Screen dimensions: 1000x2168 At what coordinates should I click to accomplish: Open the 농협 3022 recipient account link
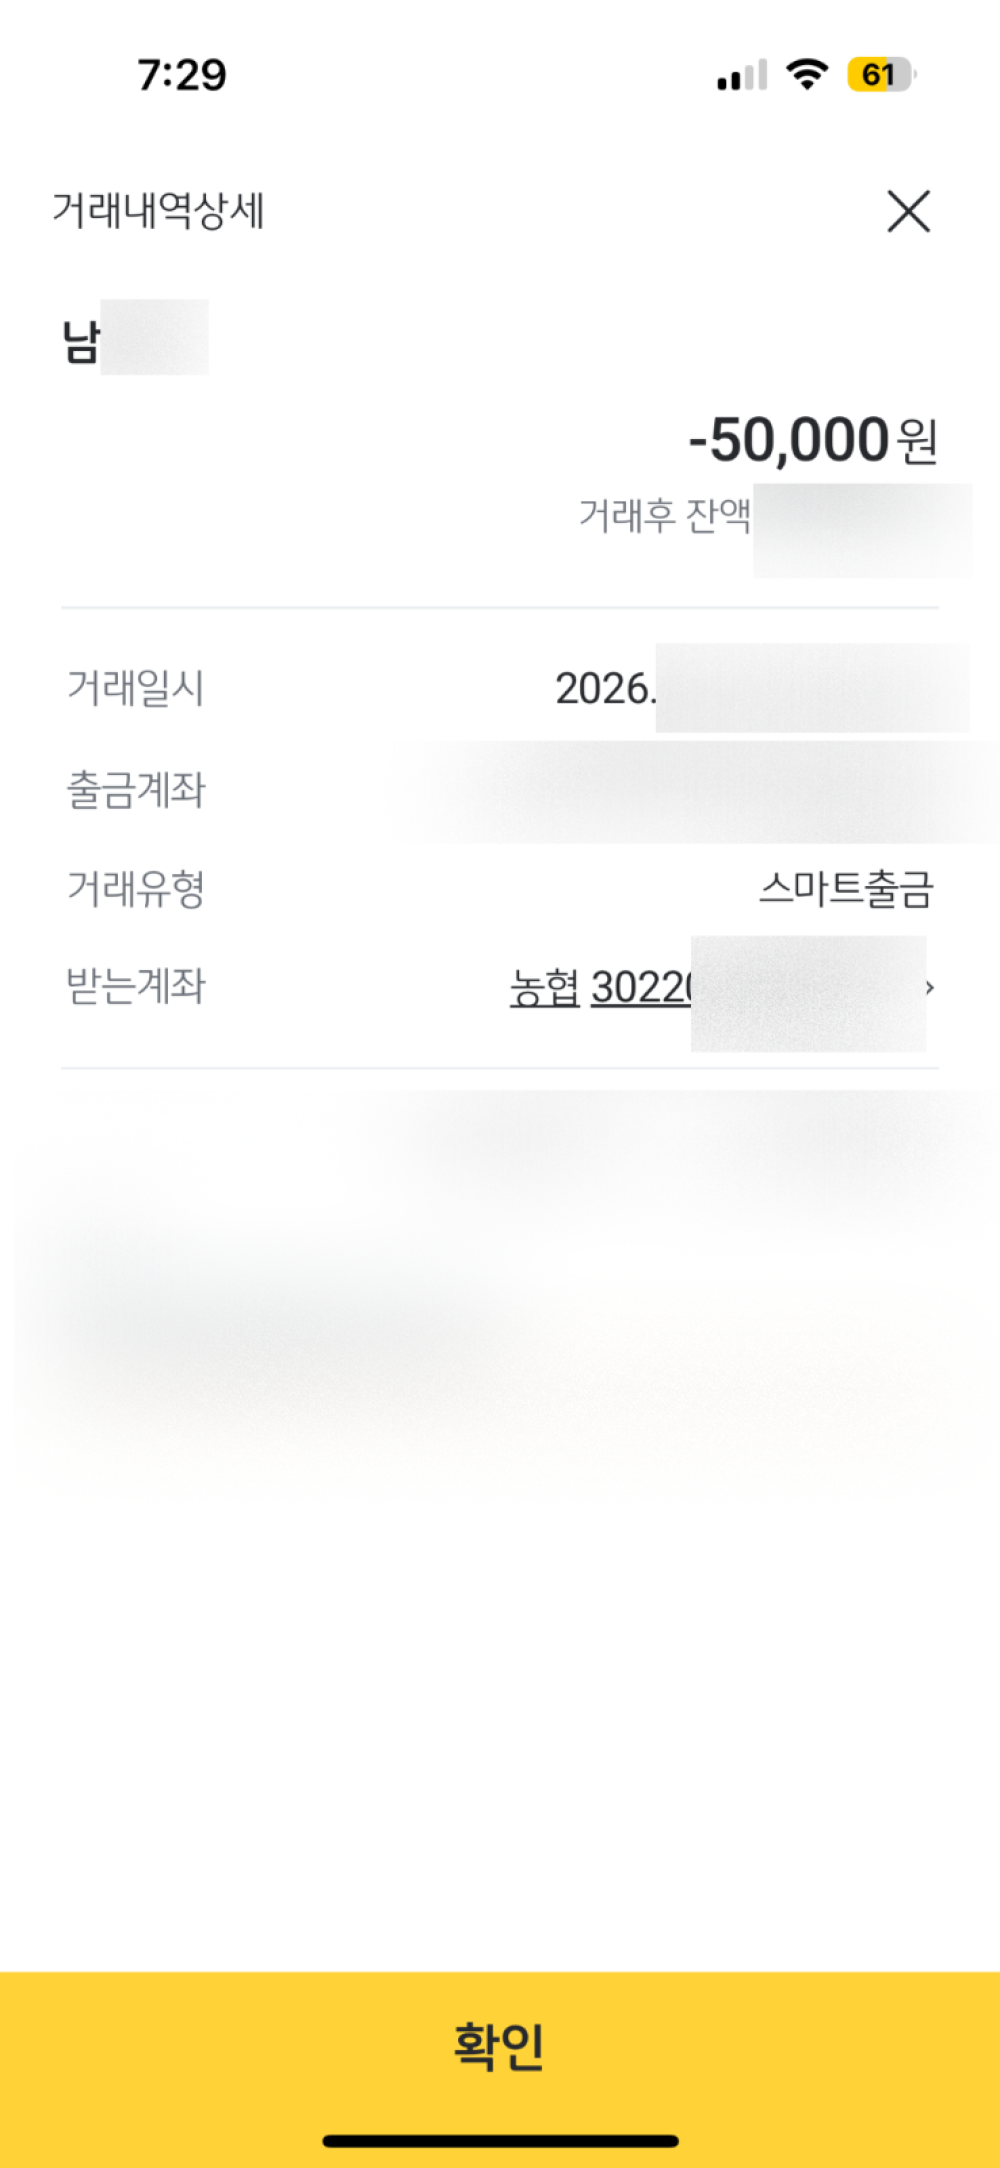coord(600,988)
